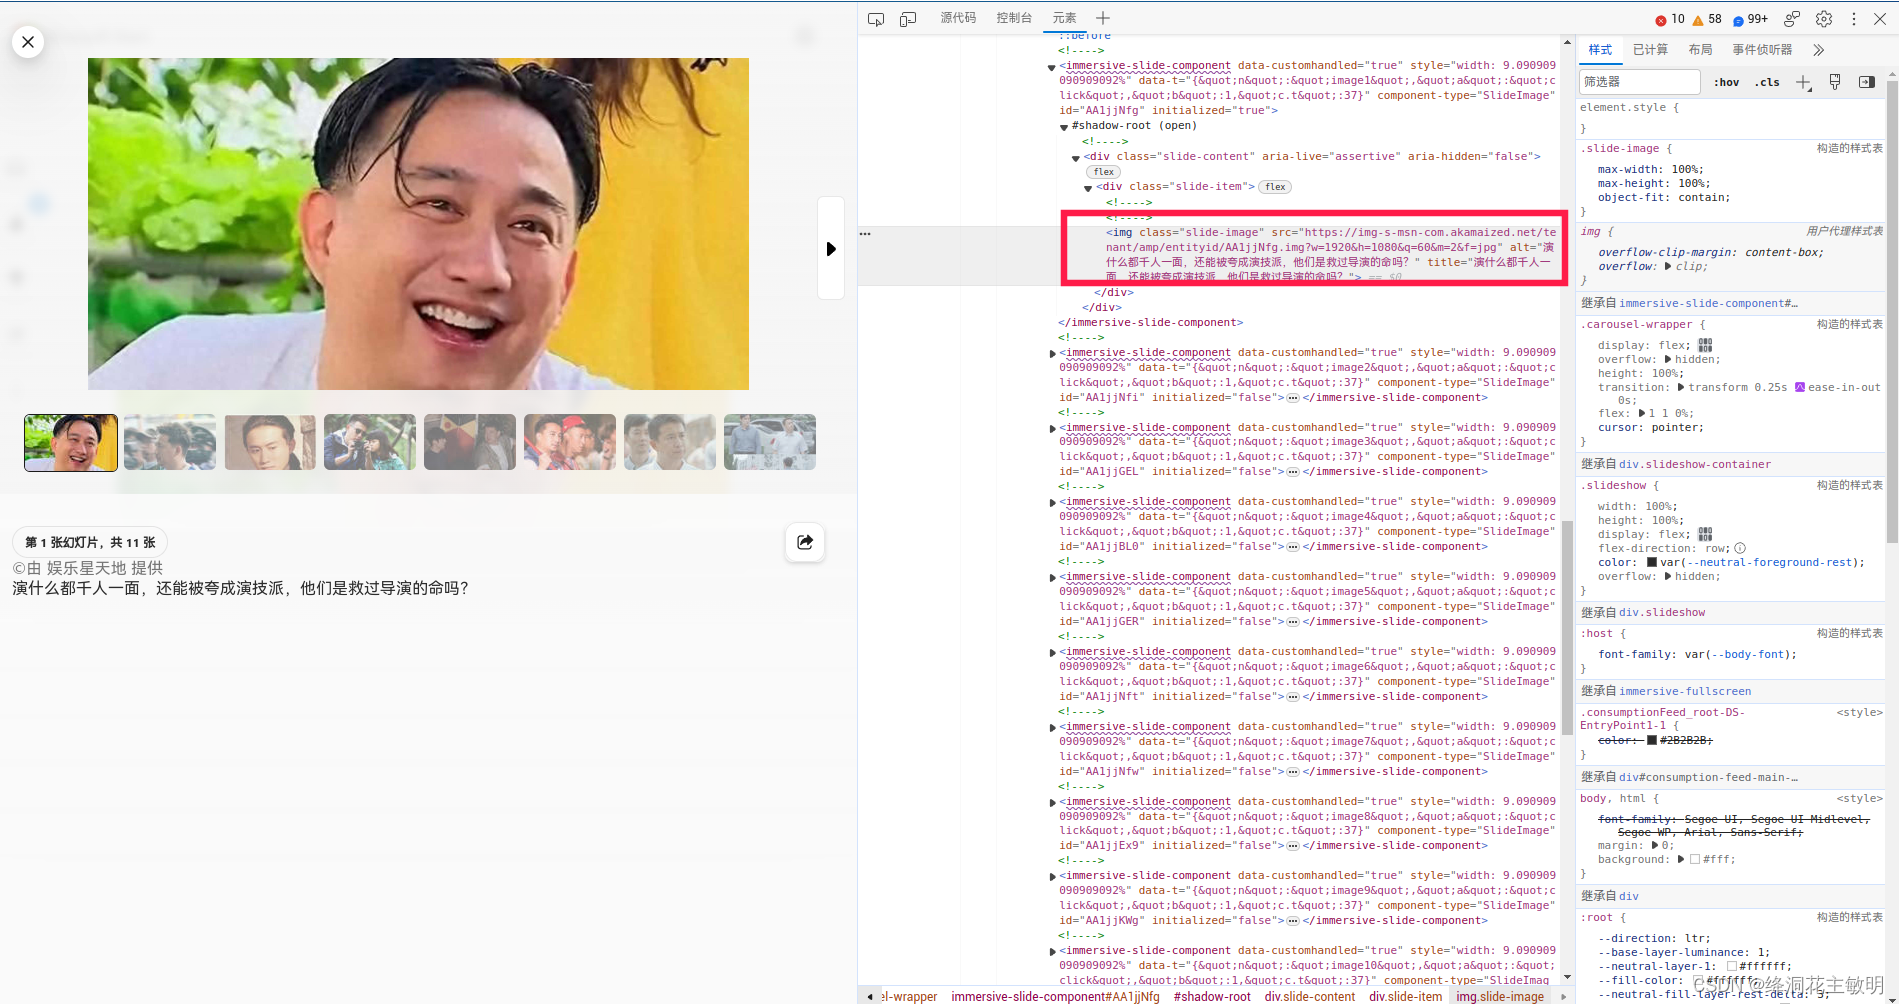Toggle device emulation mode icon
Screen dimensions: 1899x1004
coord(908,19)
